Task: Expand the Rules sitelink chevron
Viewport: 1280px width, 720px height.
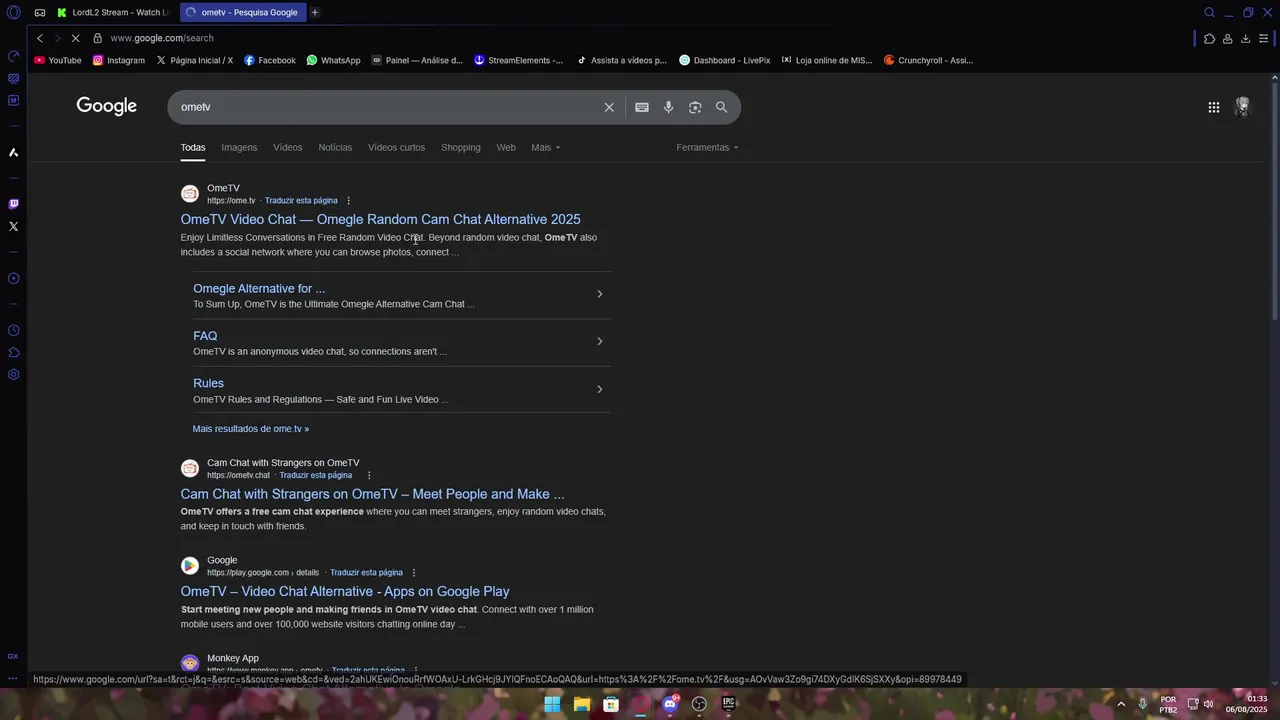Action: point(599,389)
